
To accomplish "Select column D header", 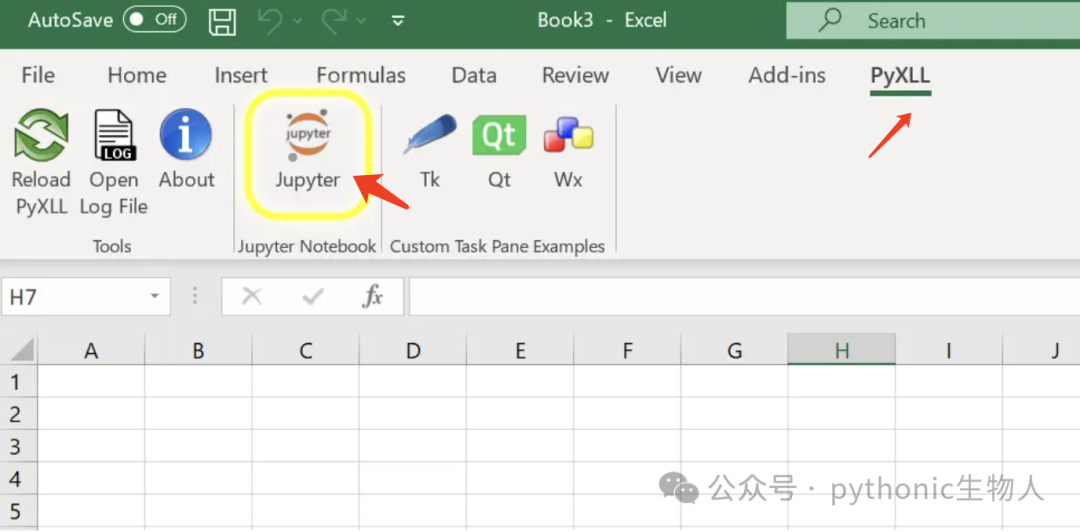I will click(x=413, y=351).
